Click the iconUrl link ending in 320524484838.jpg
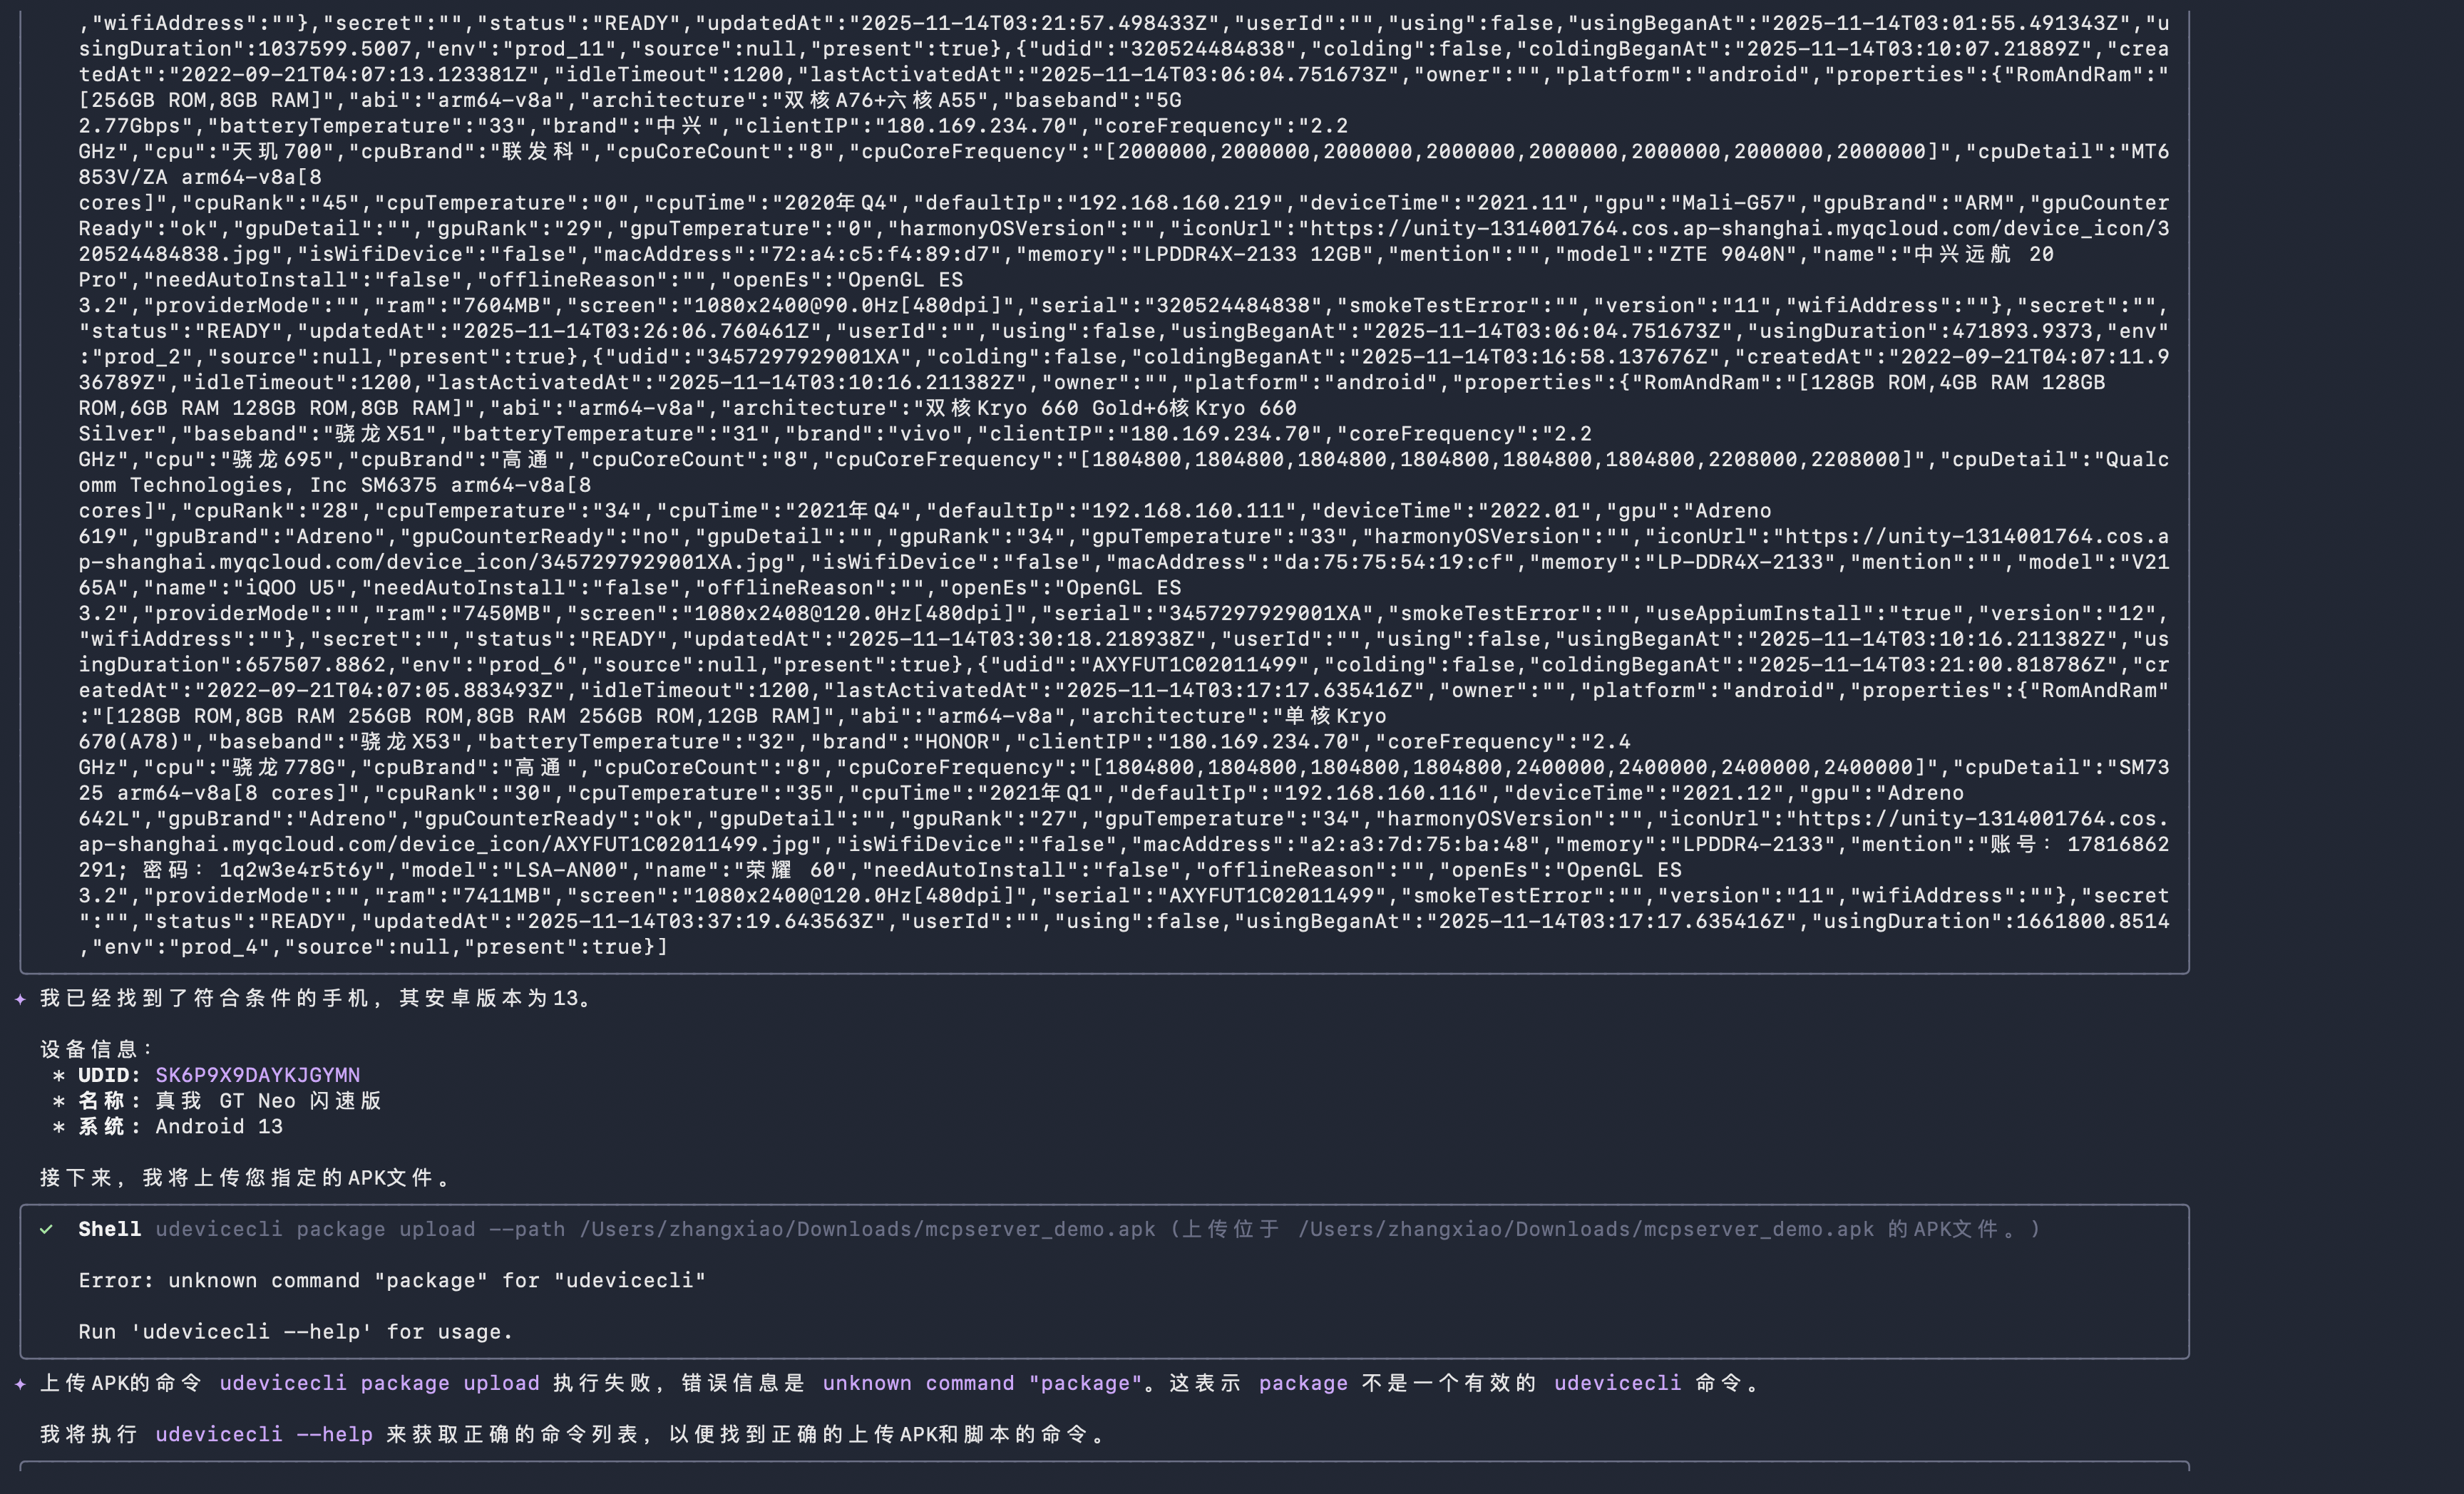 1740,229
